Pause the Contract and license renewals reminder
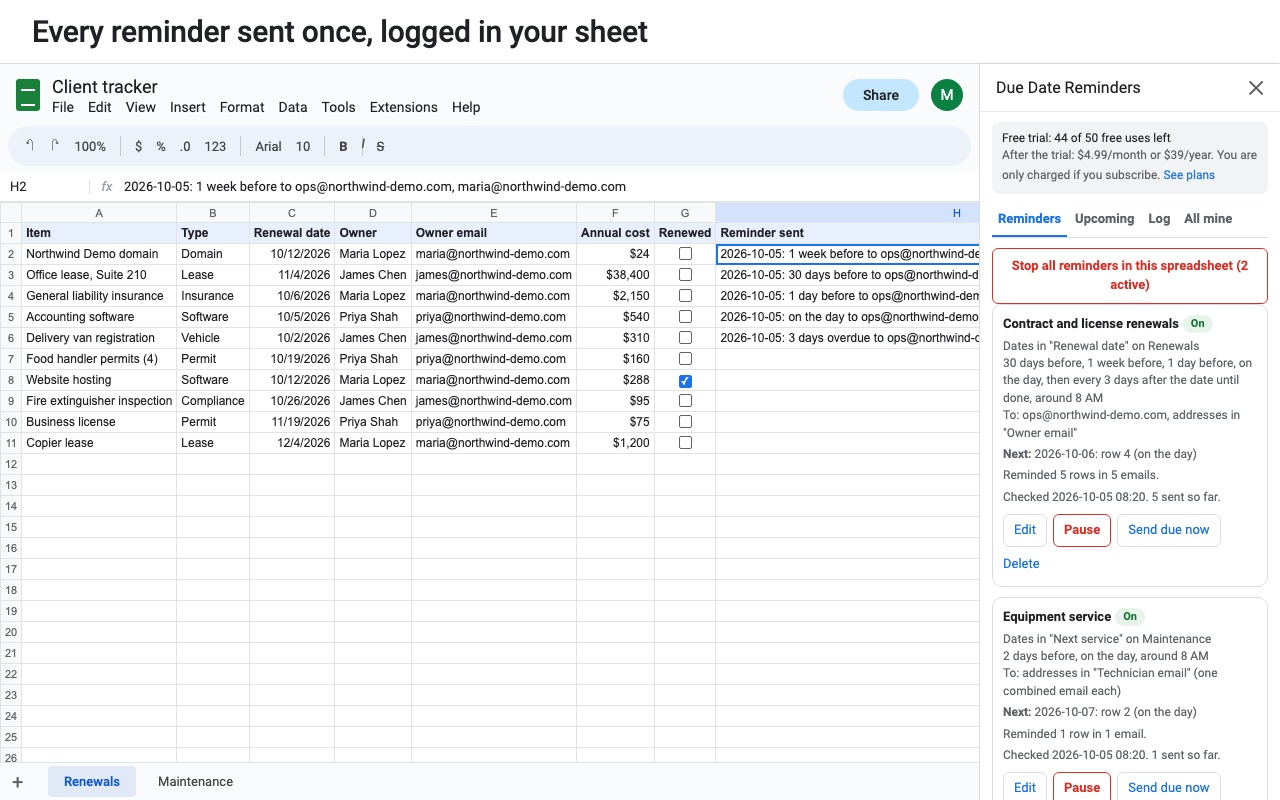 [1082, 530]
